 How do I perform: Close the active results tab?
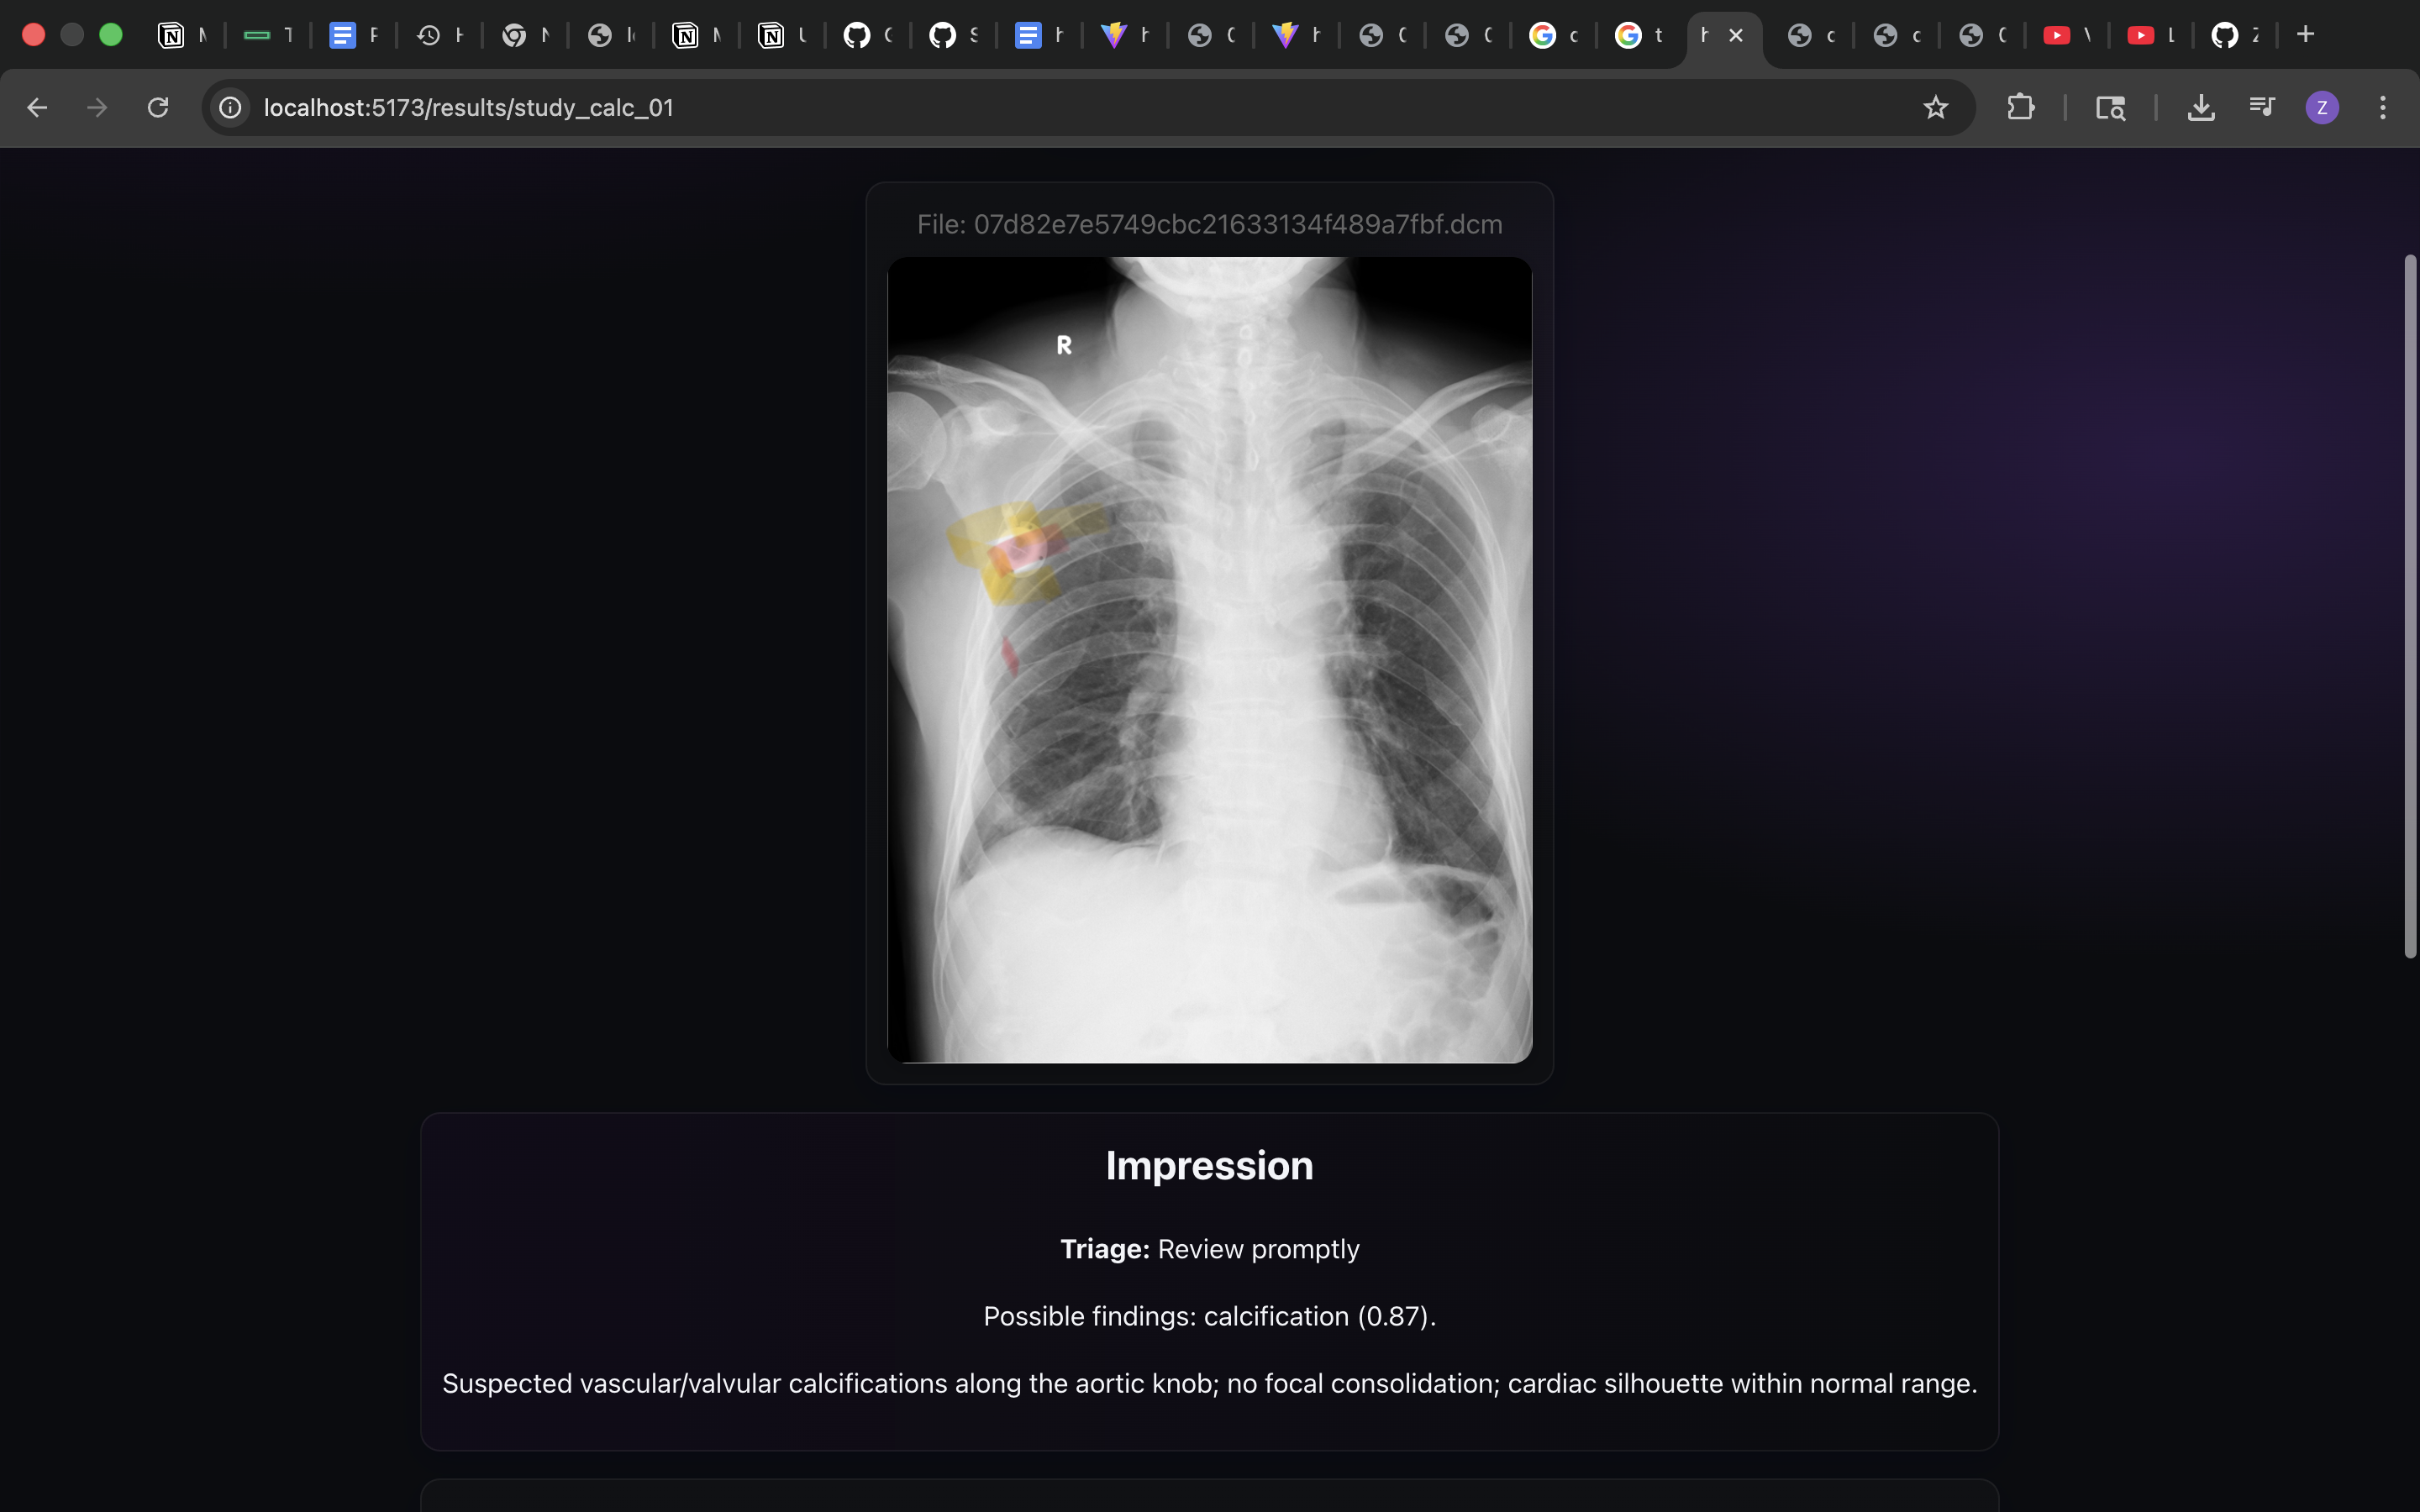coord(1737,35)
